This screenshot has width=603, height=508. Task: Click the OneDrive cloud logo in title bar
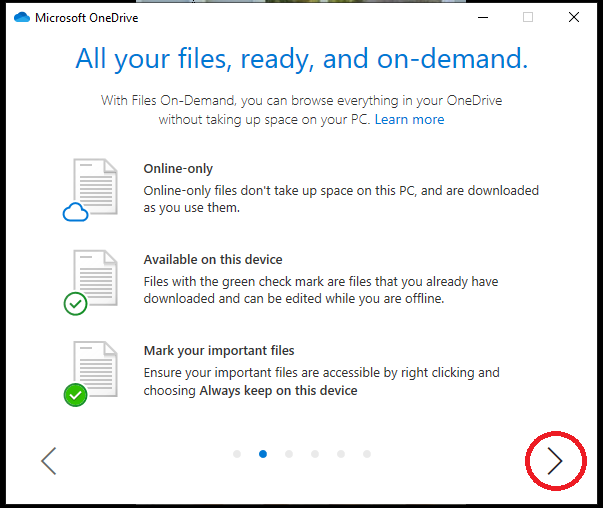22,17
